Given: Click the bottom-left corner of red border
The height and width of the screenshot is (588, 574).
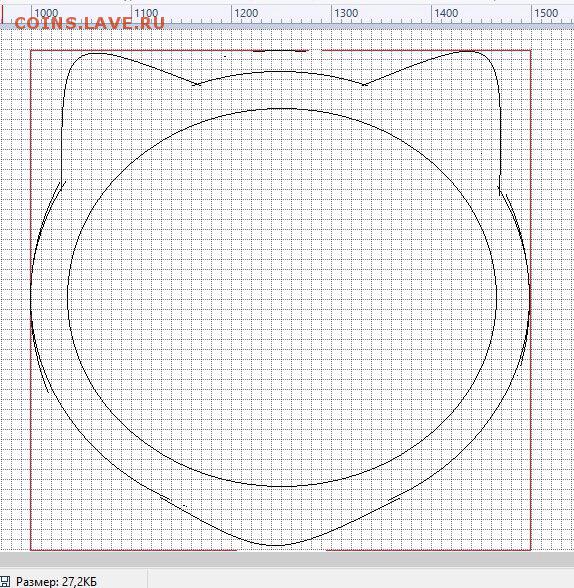Looking at the screenshot, I should [x=31, y=550].
